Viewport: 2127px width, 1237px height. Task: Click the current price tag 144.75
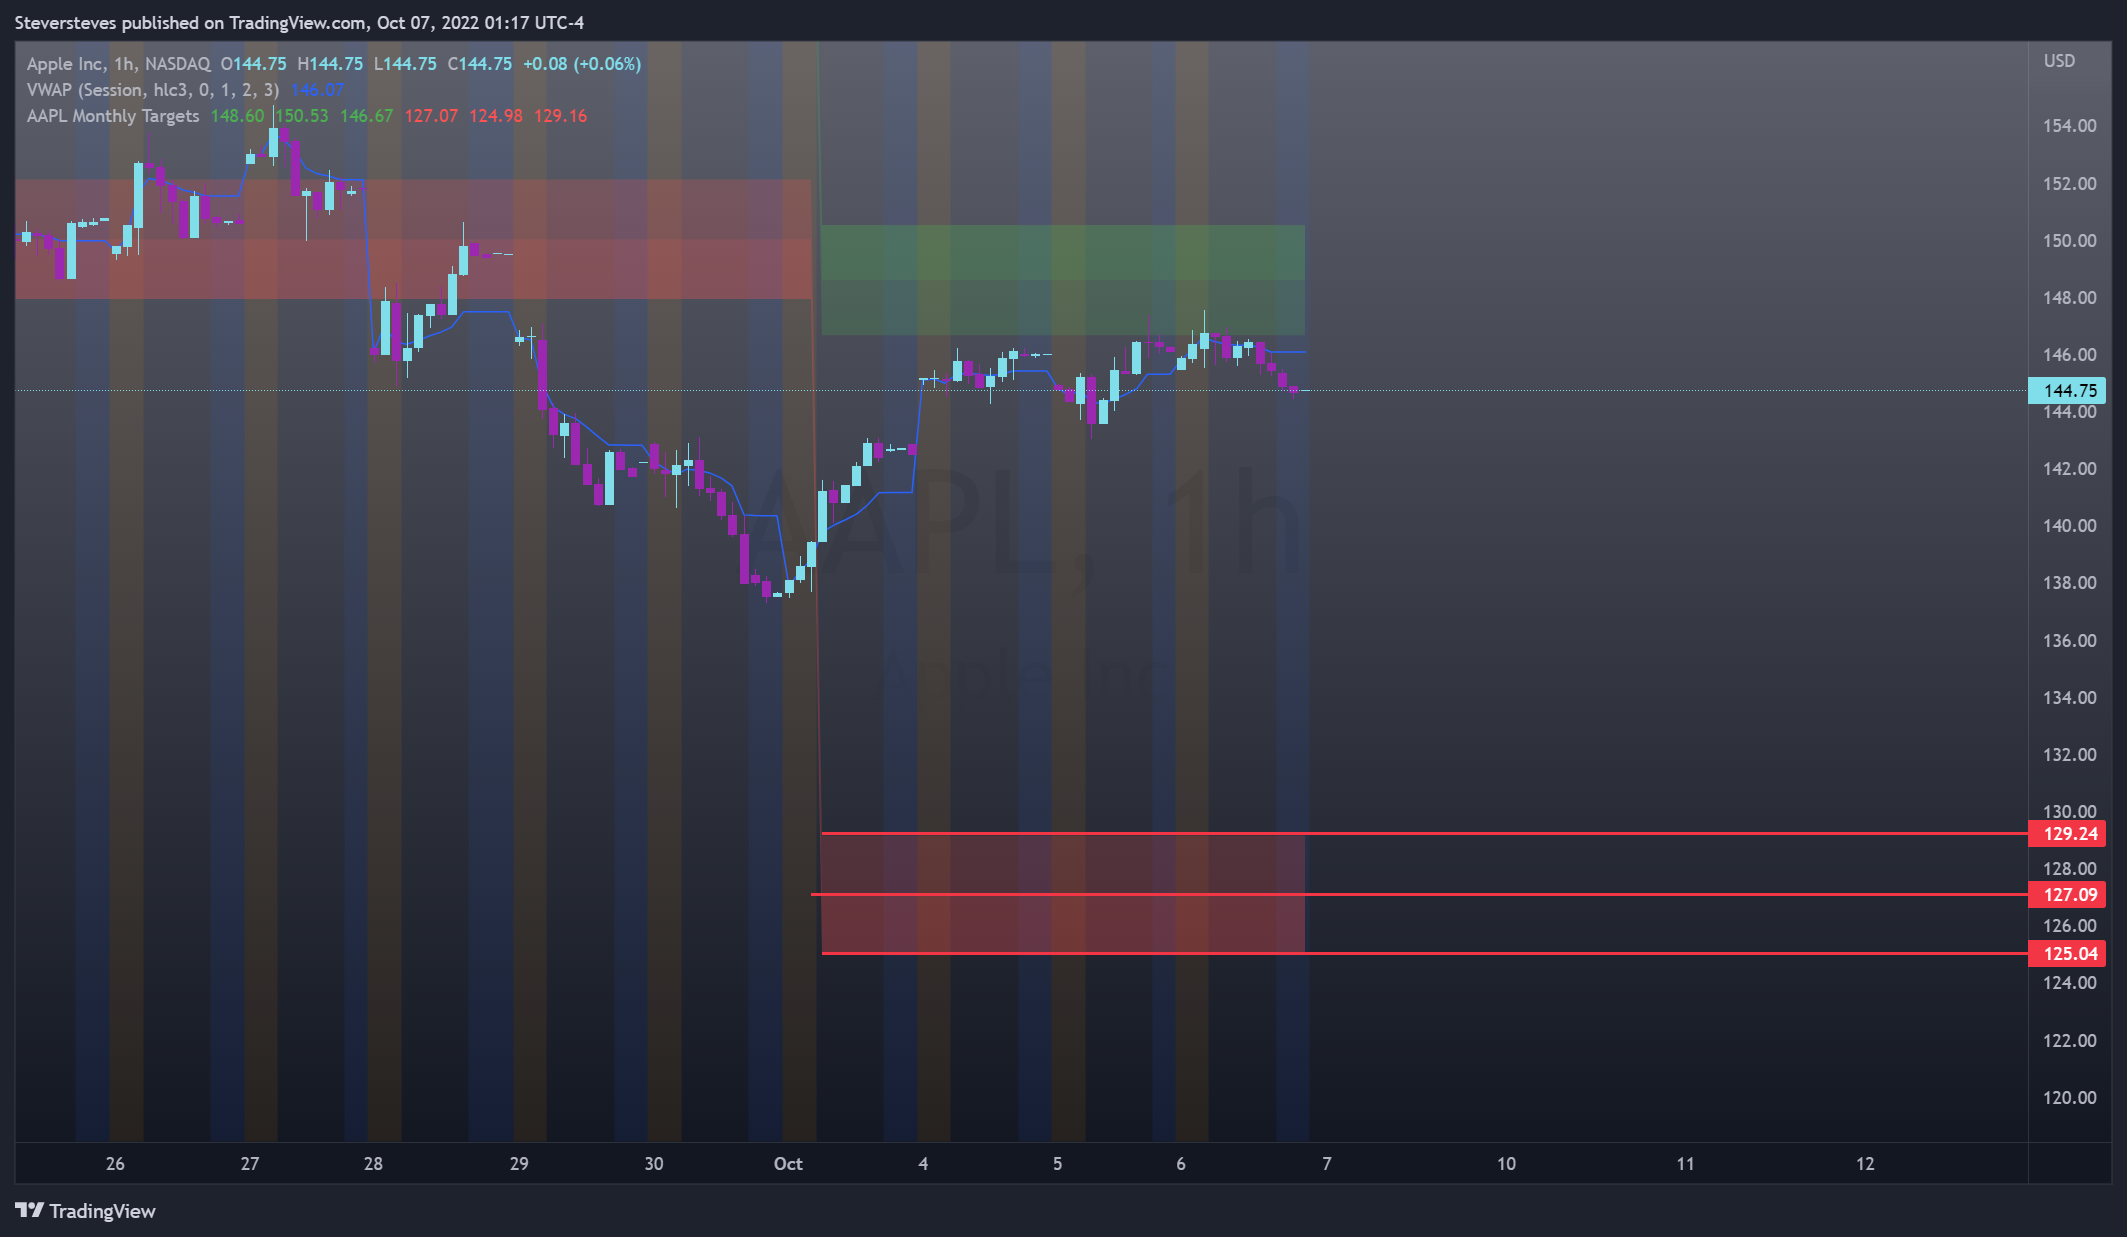2067,391
